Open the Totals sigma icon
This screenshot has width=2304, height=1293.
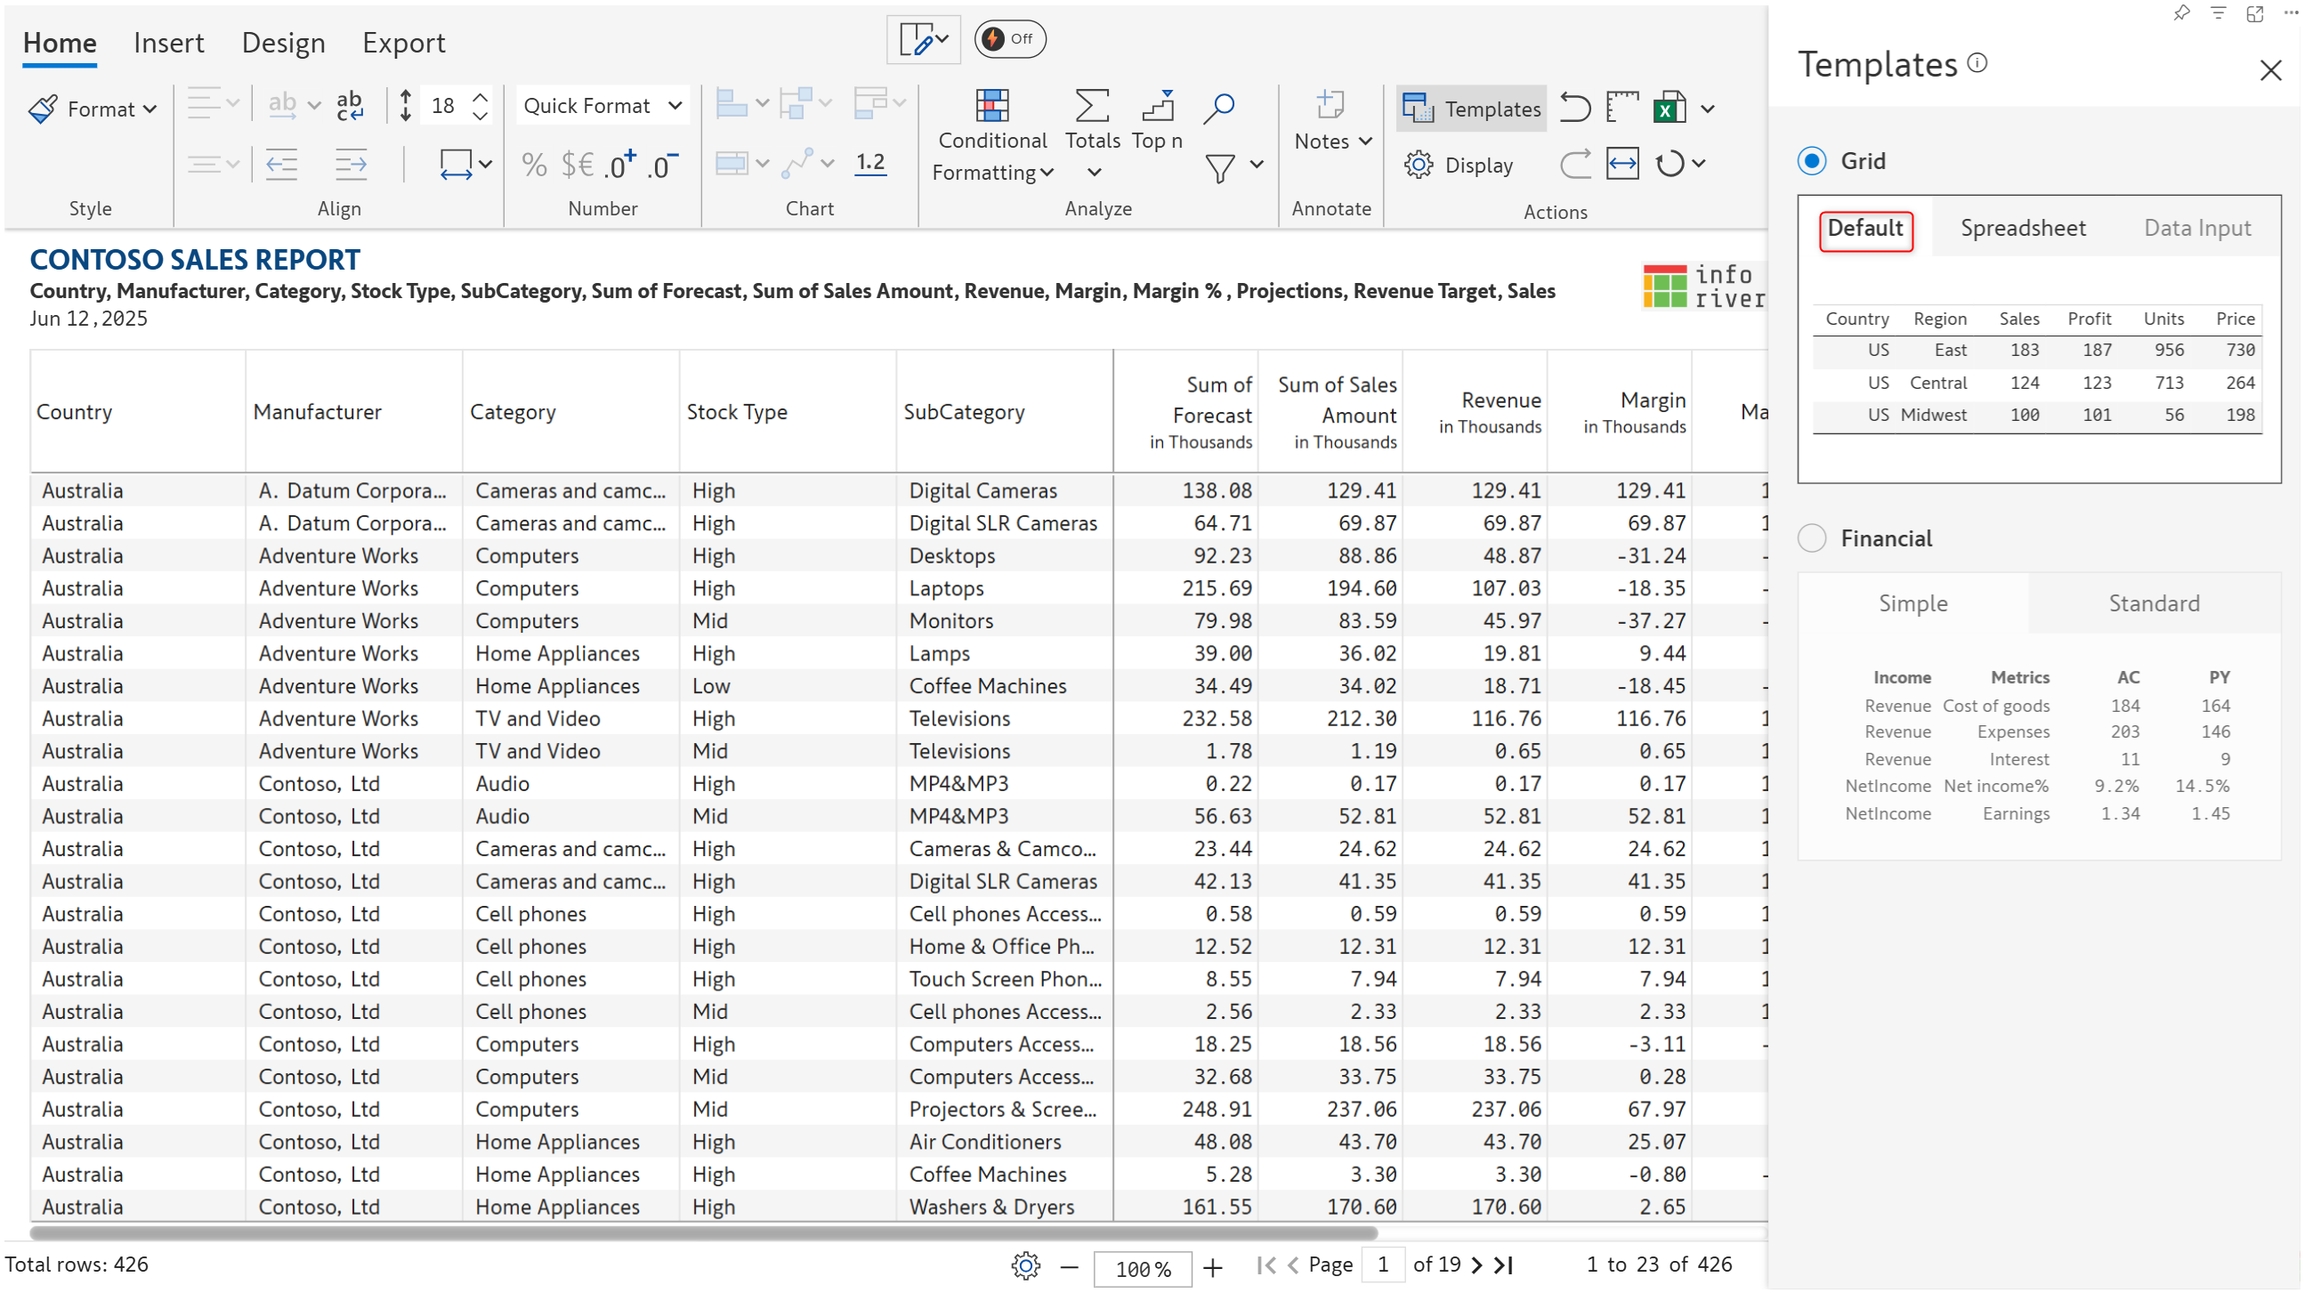(x=1091, y=106)
